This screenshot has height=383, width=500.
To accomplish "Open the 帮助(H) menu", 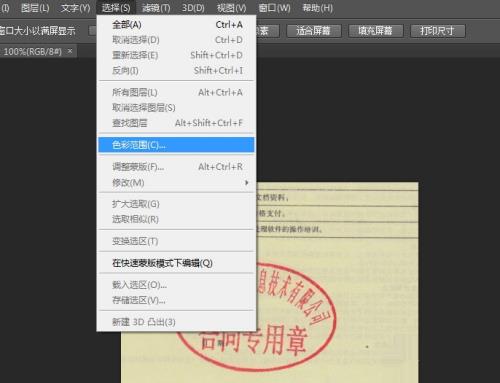I will [317, 8].
